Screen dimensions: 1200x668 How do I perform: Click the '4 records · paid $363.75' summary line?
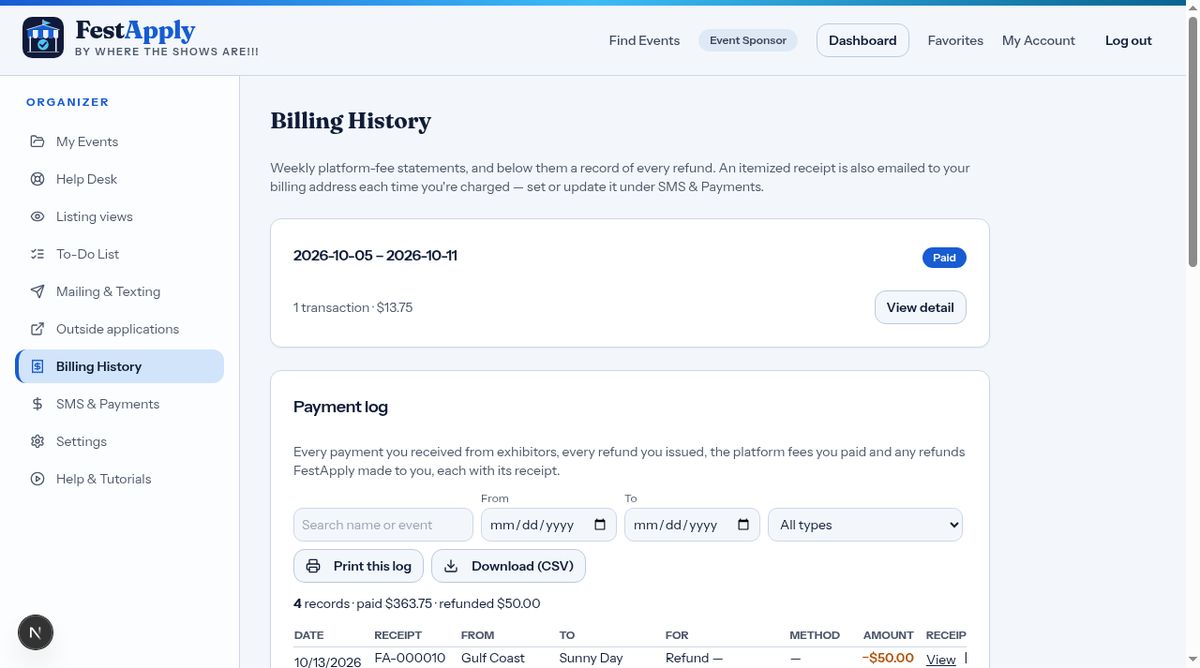(417, 603)
